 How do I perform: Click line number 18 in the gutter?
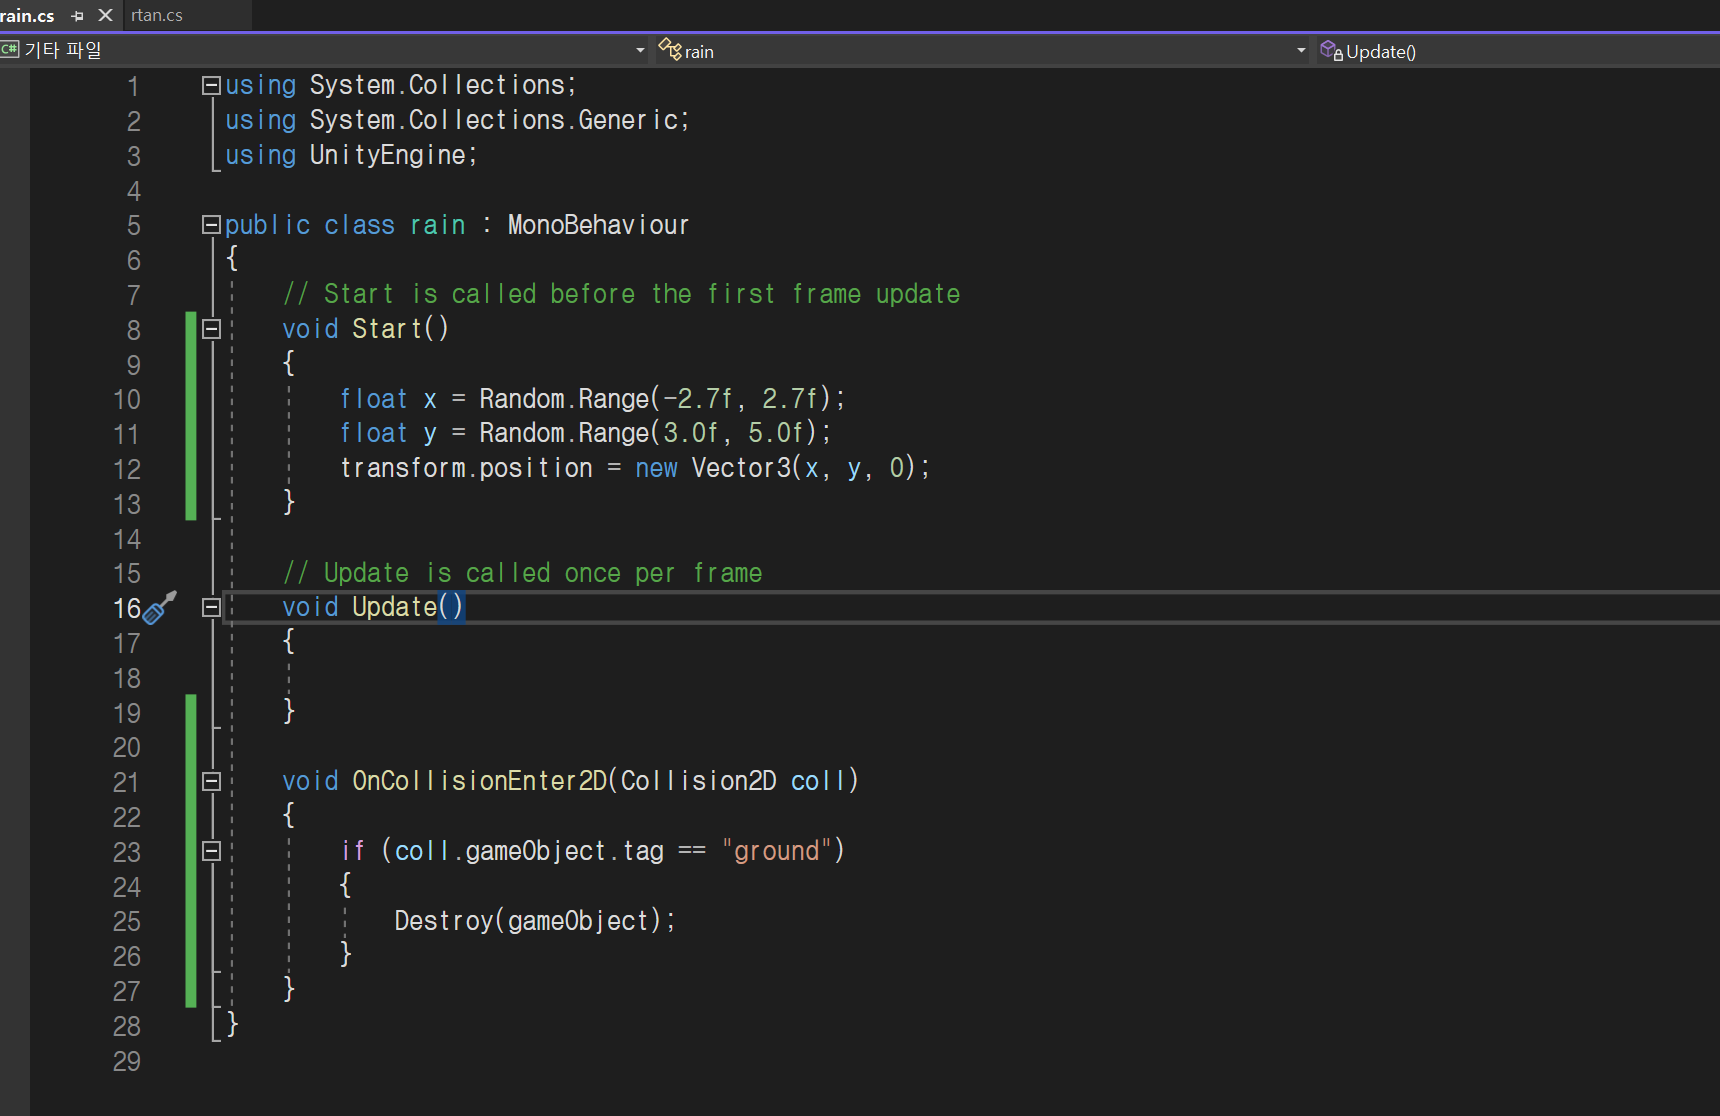[126, 678]
